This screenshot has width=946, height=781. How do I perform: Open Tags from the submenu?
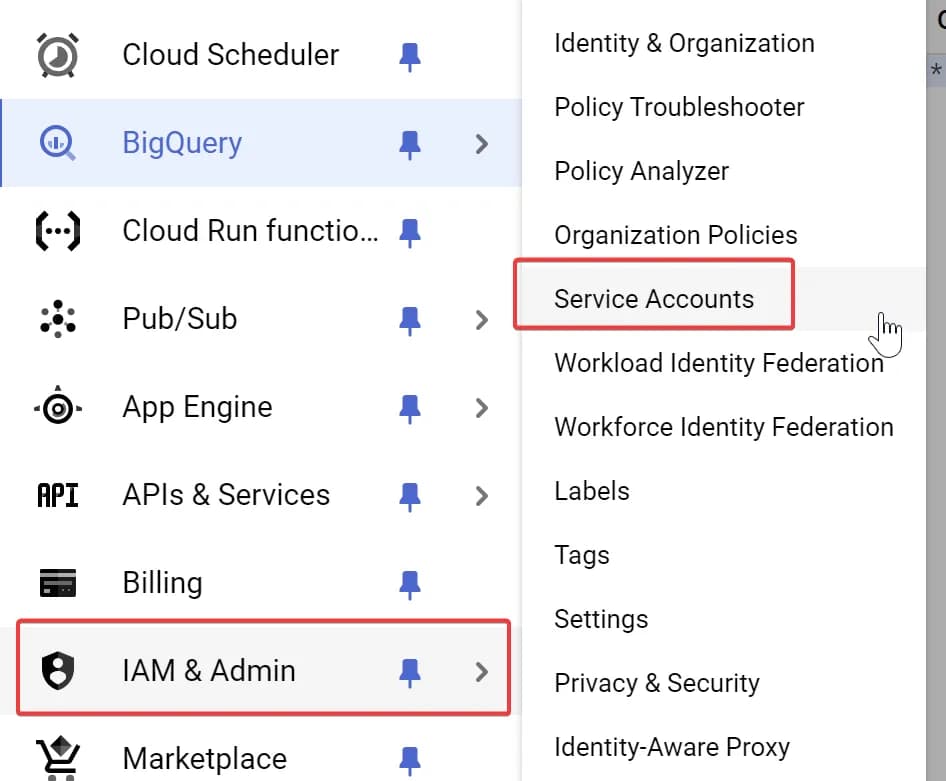pyautogui.click(x=724, y=555)
